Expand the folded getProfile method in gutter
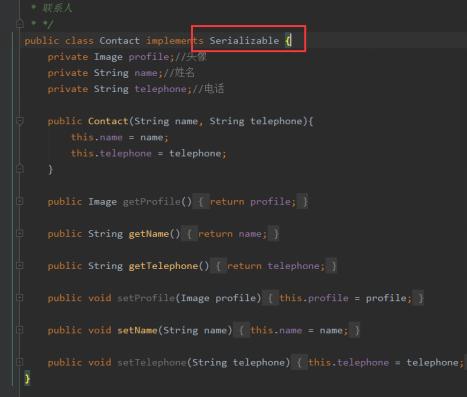 point(20,201)
